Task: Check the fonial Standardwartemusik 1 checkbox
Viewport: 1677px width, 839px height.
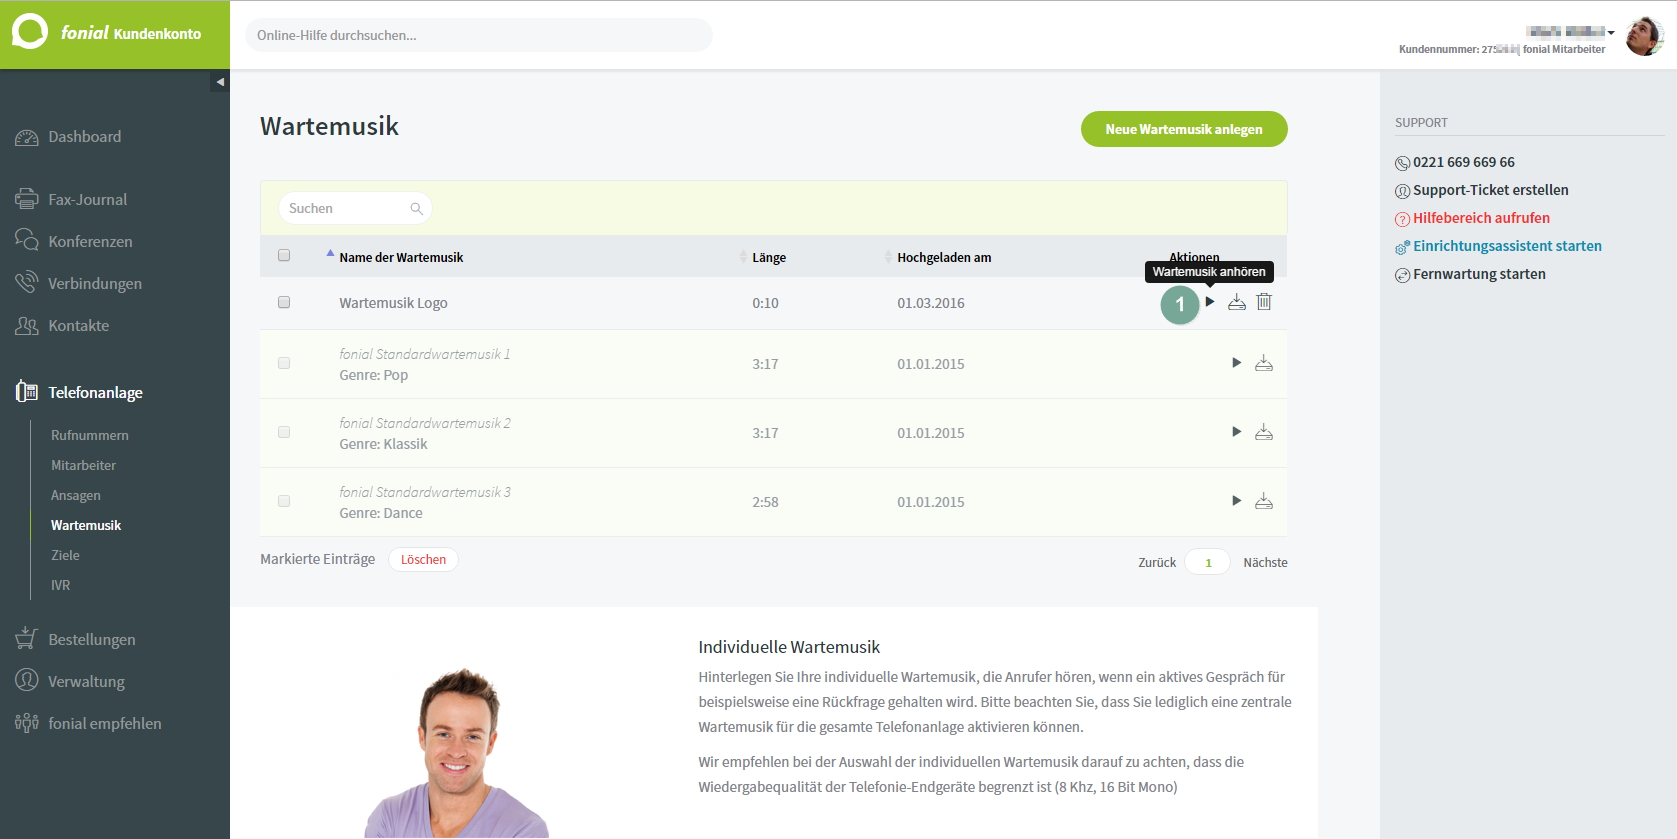Action: (284, 363)
